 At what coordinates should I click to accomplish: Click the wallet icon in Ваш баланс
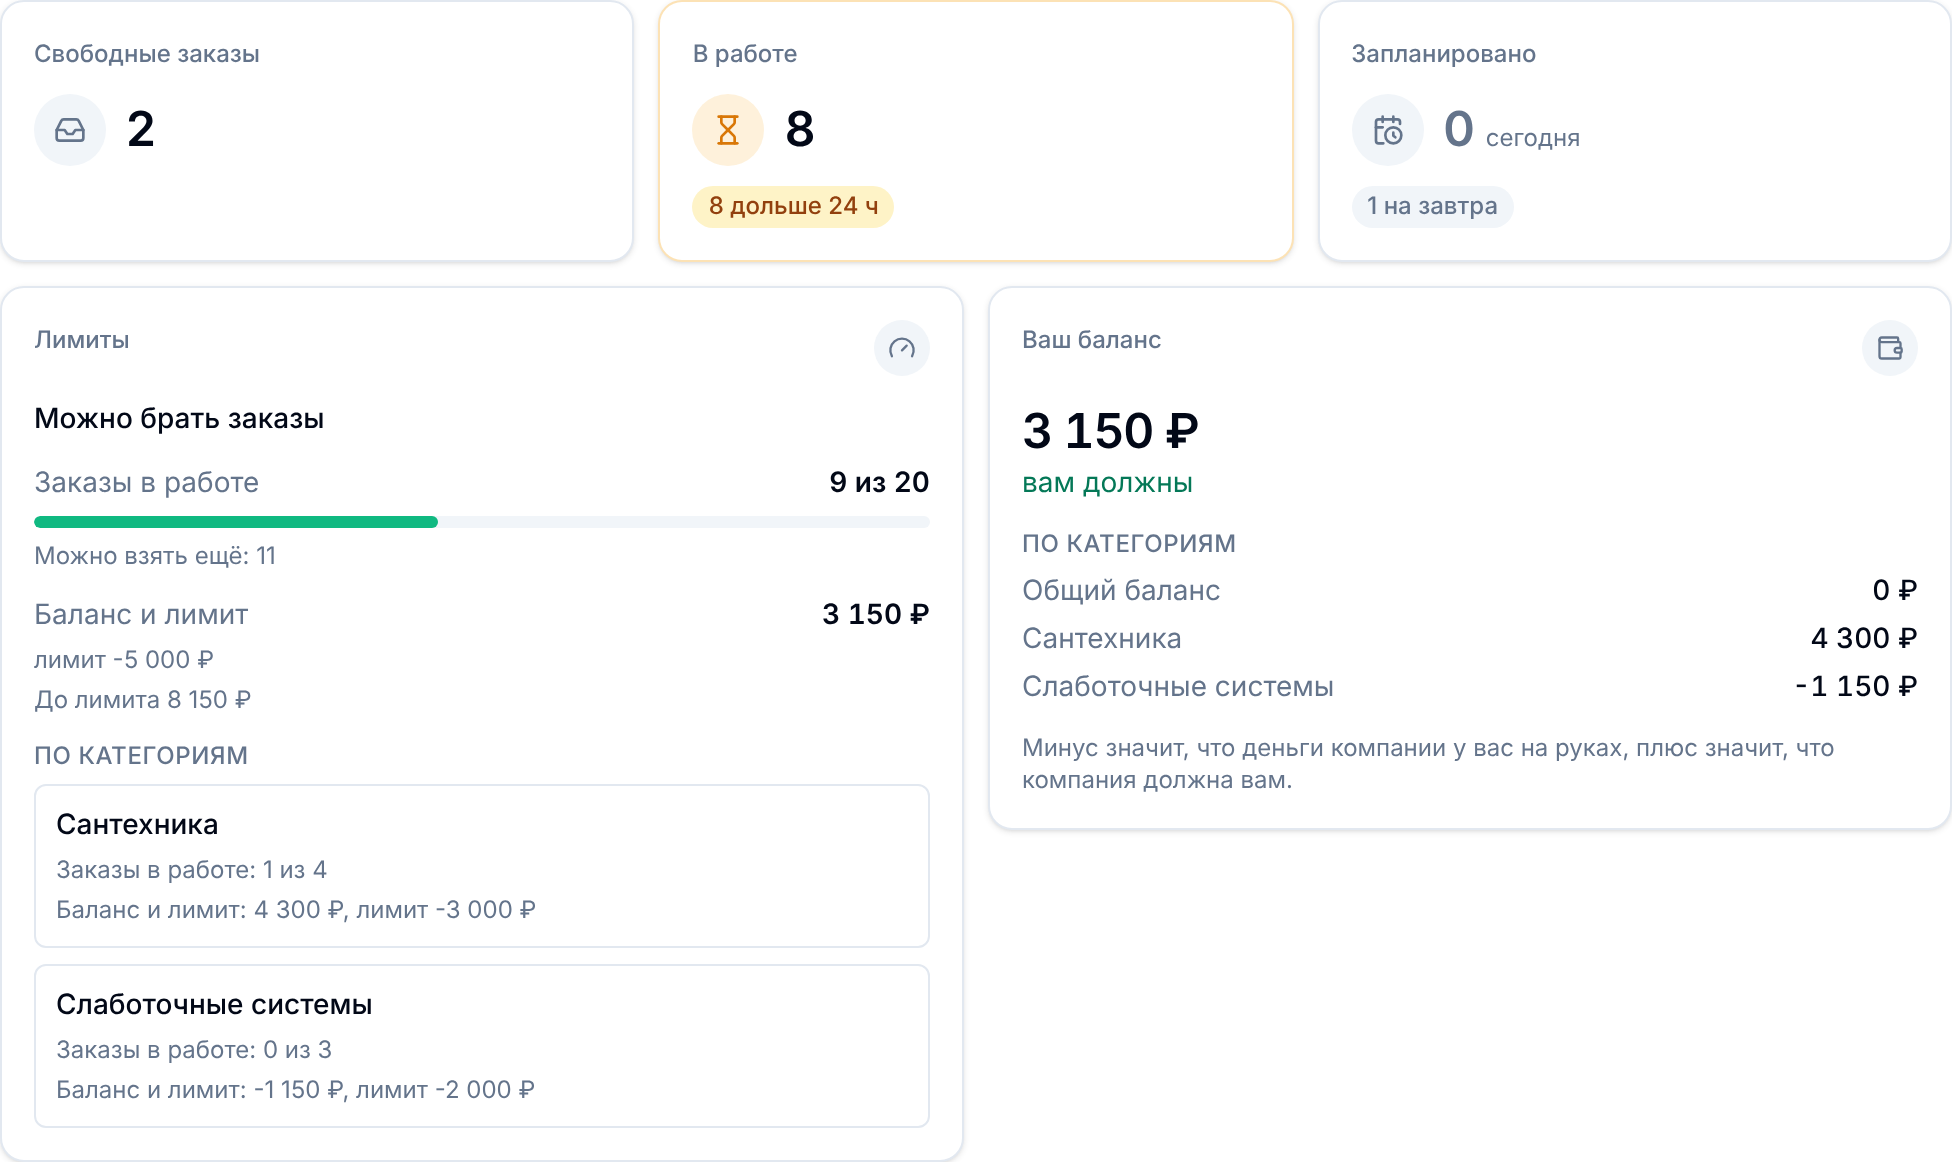1890,348
